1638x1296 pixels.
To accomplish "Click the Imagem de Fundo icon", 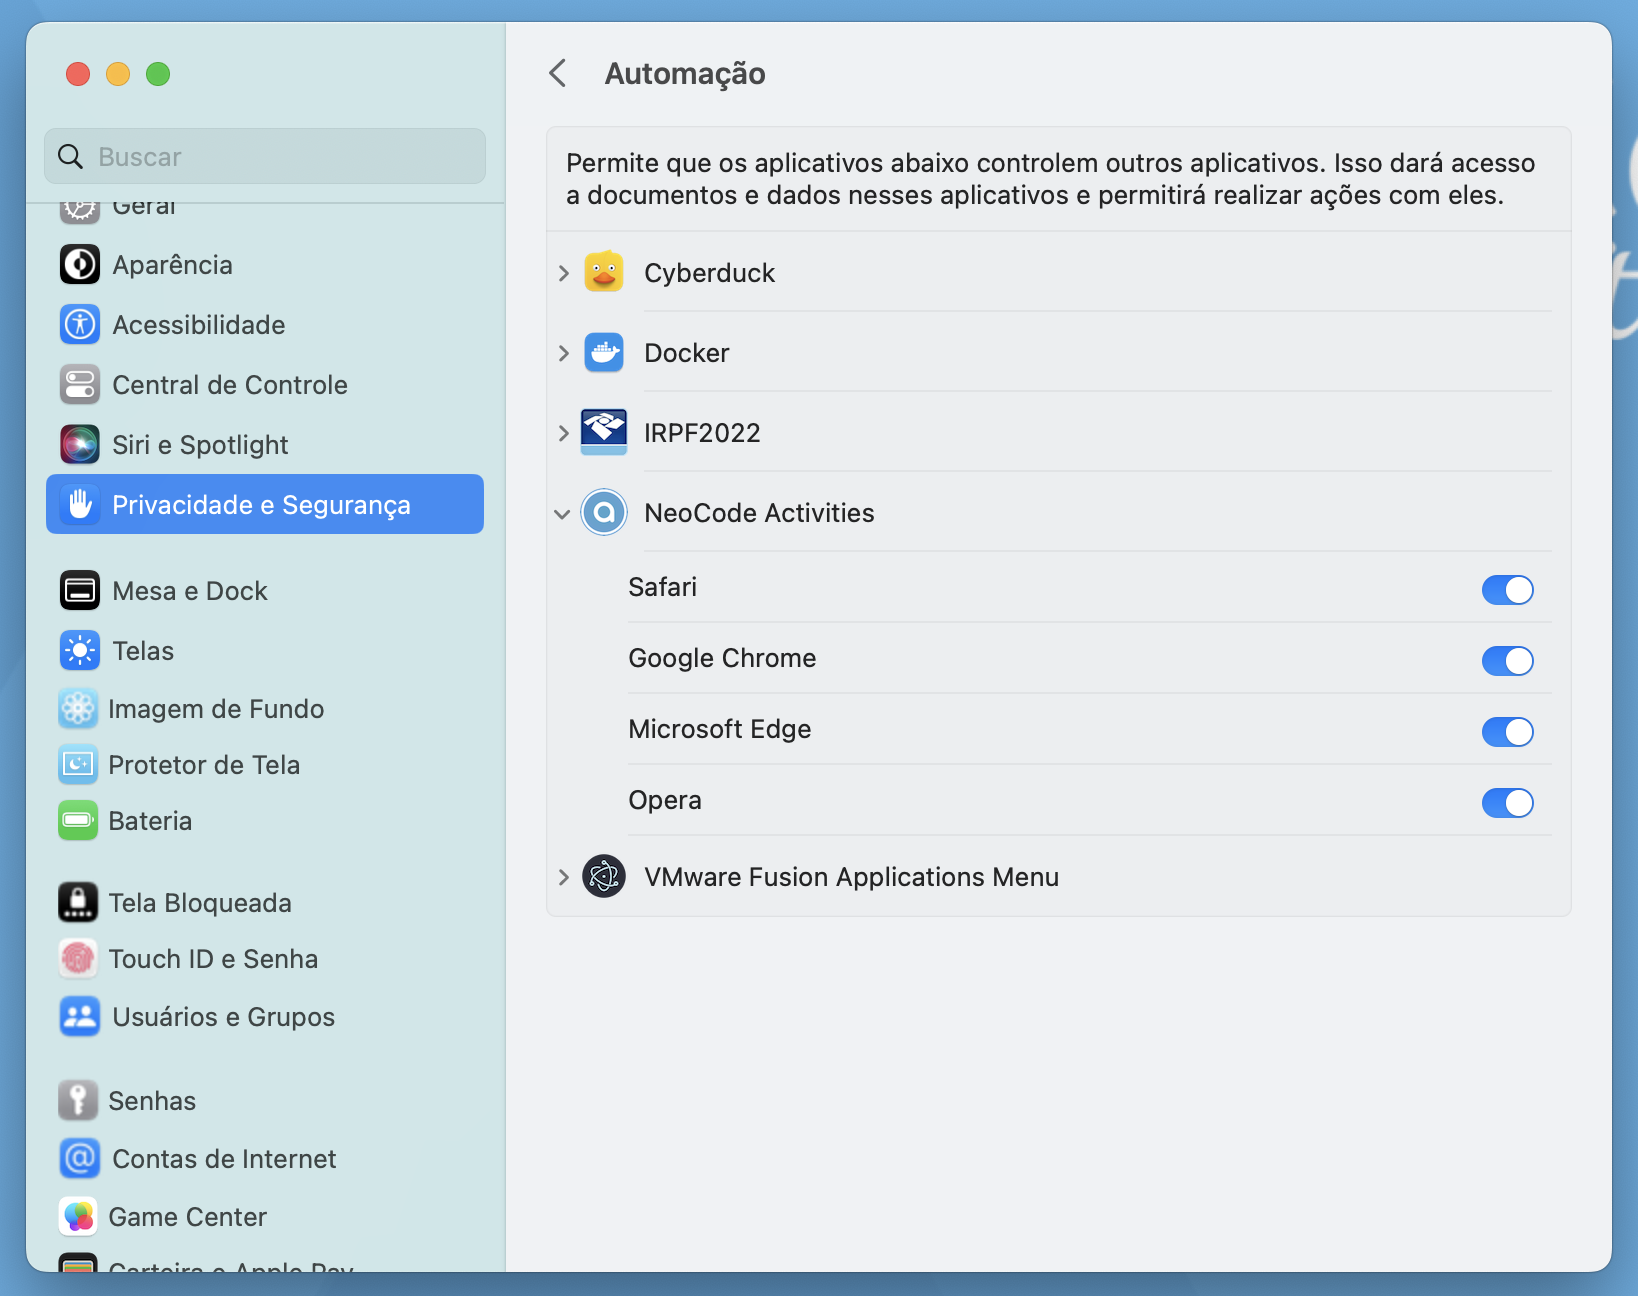I will pos(78,709).
